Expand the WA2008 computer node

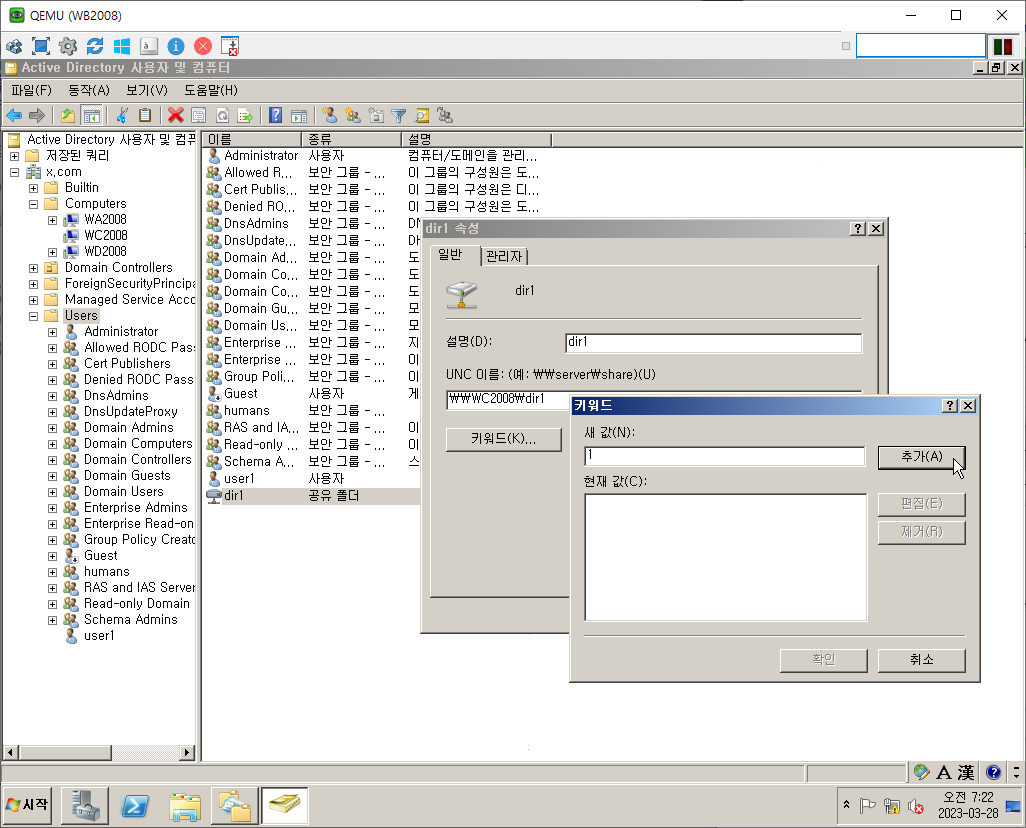(x=52, y=221)
